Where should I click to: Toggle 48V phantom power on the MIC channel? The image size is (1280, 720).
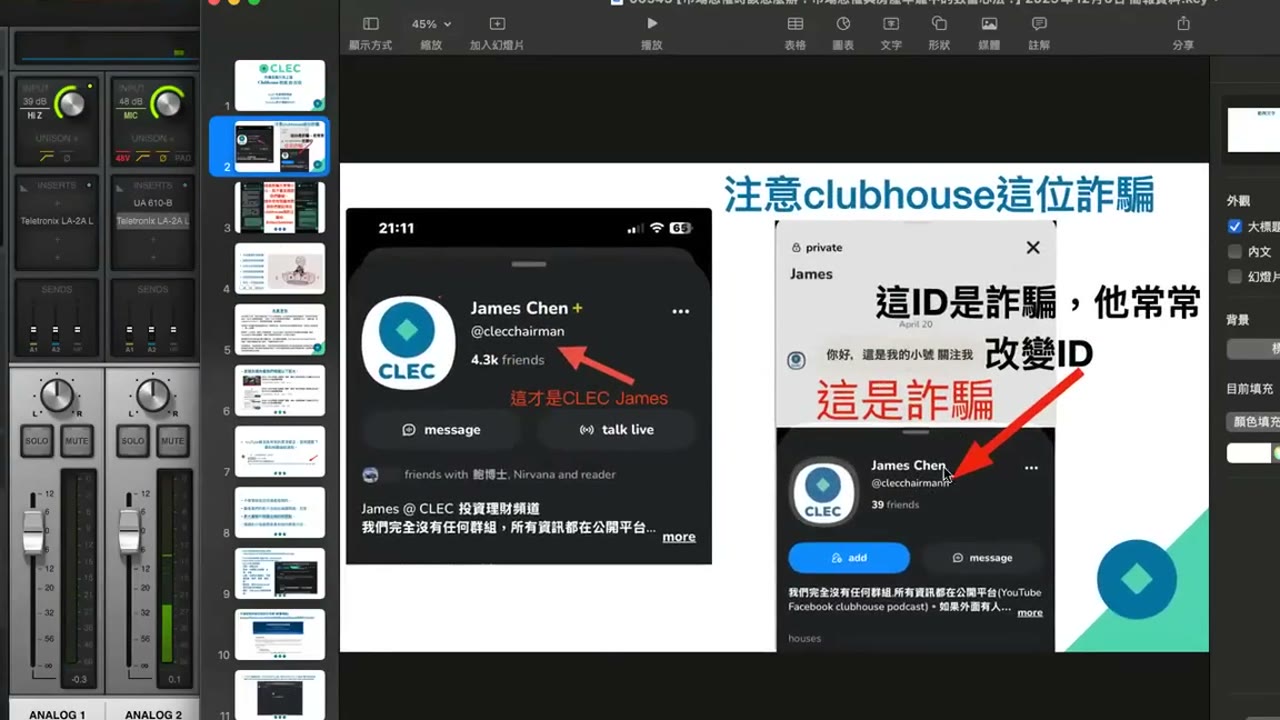pyautogui.click(x=123, y=158)
